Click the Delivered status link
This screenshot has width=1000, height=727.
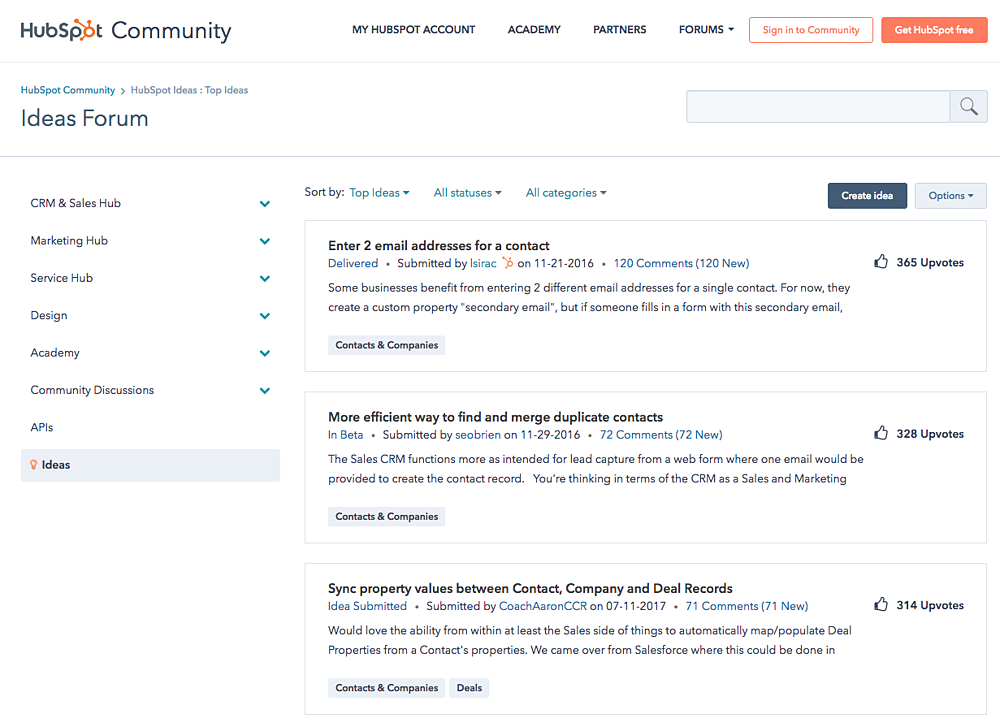pyautogui.click(x=353, y=263)
